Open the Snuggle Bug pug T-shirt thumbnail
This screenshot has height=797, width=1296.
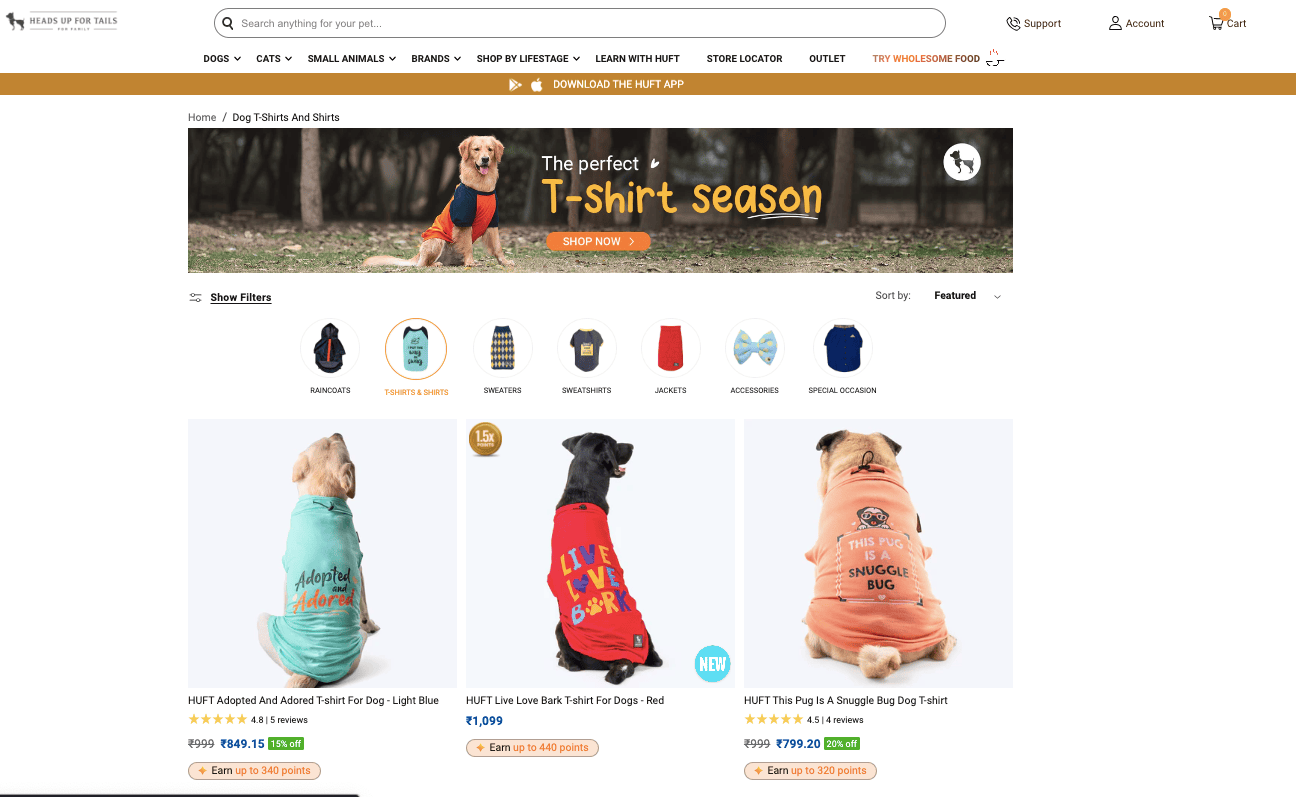click(878, 553)
